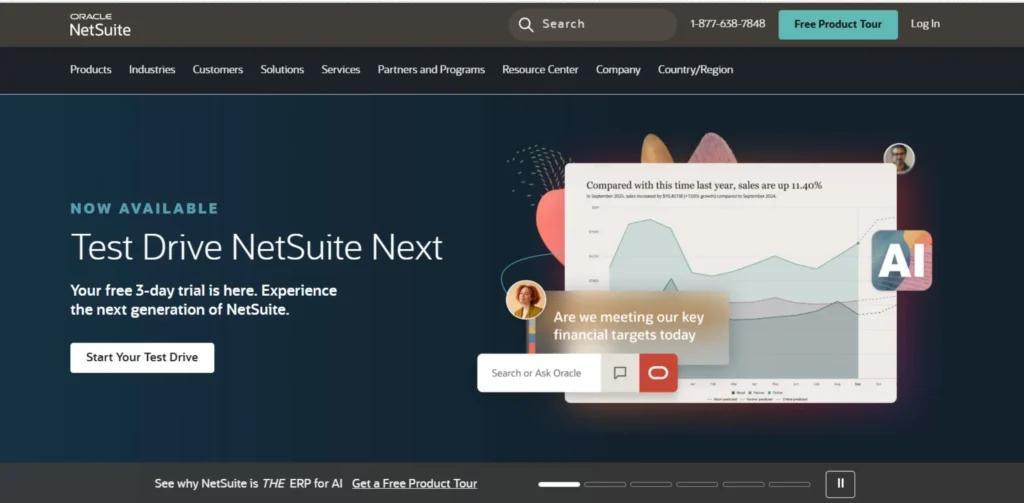Select the second carousel slide indicator
This screenshot has height=503, width=1024.
[605, 484]
